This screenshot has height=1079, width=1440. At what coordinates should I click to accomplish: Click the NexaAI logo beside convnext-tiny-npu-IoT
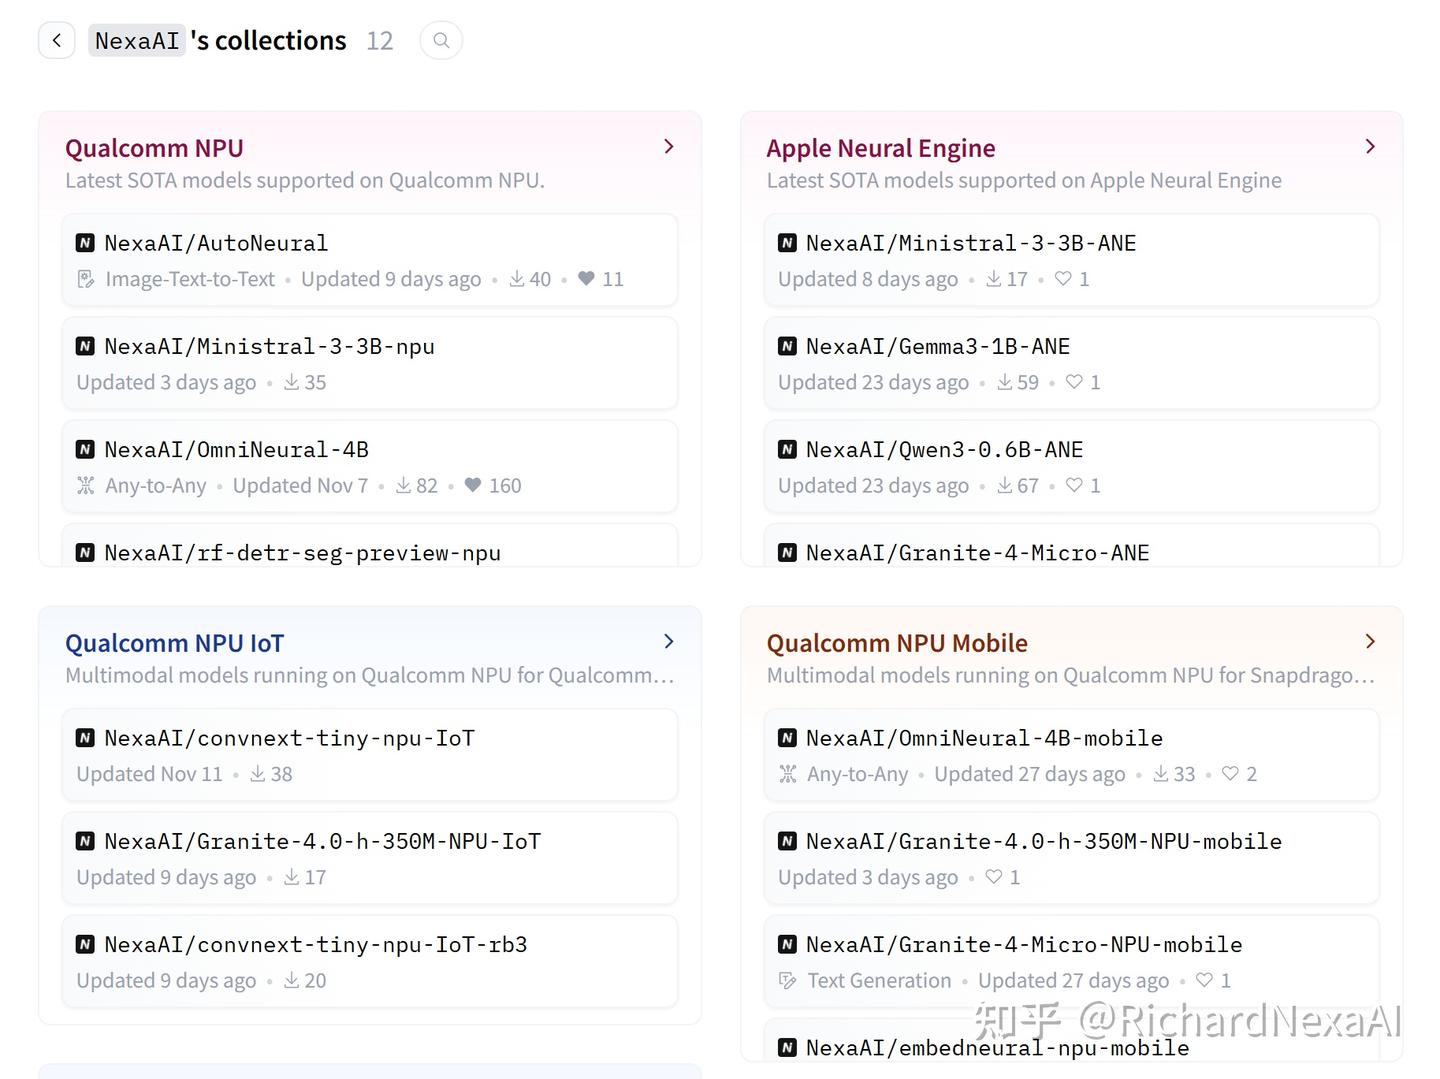86,738
